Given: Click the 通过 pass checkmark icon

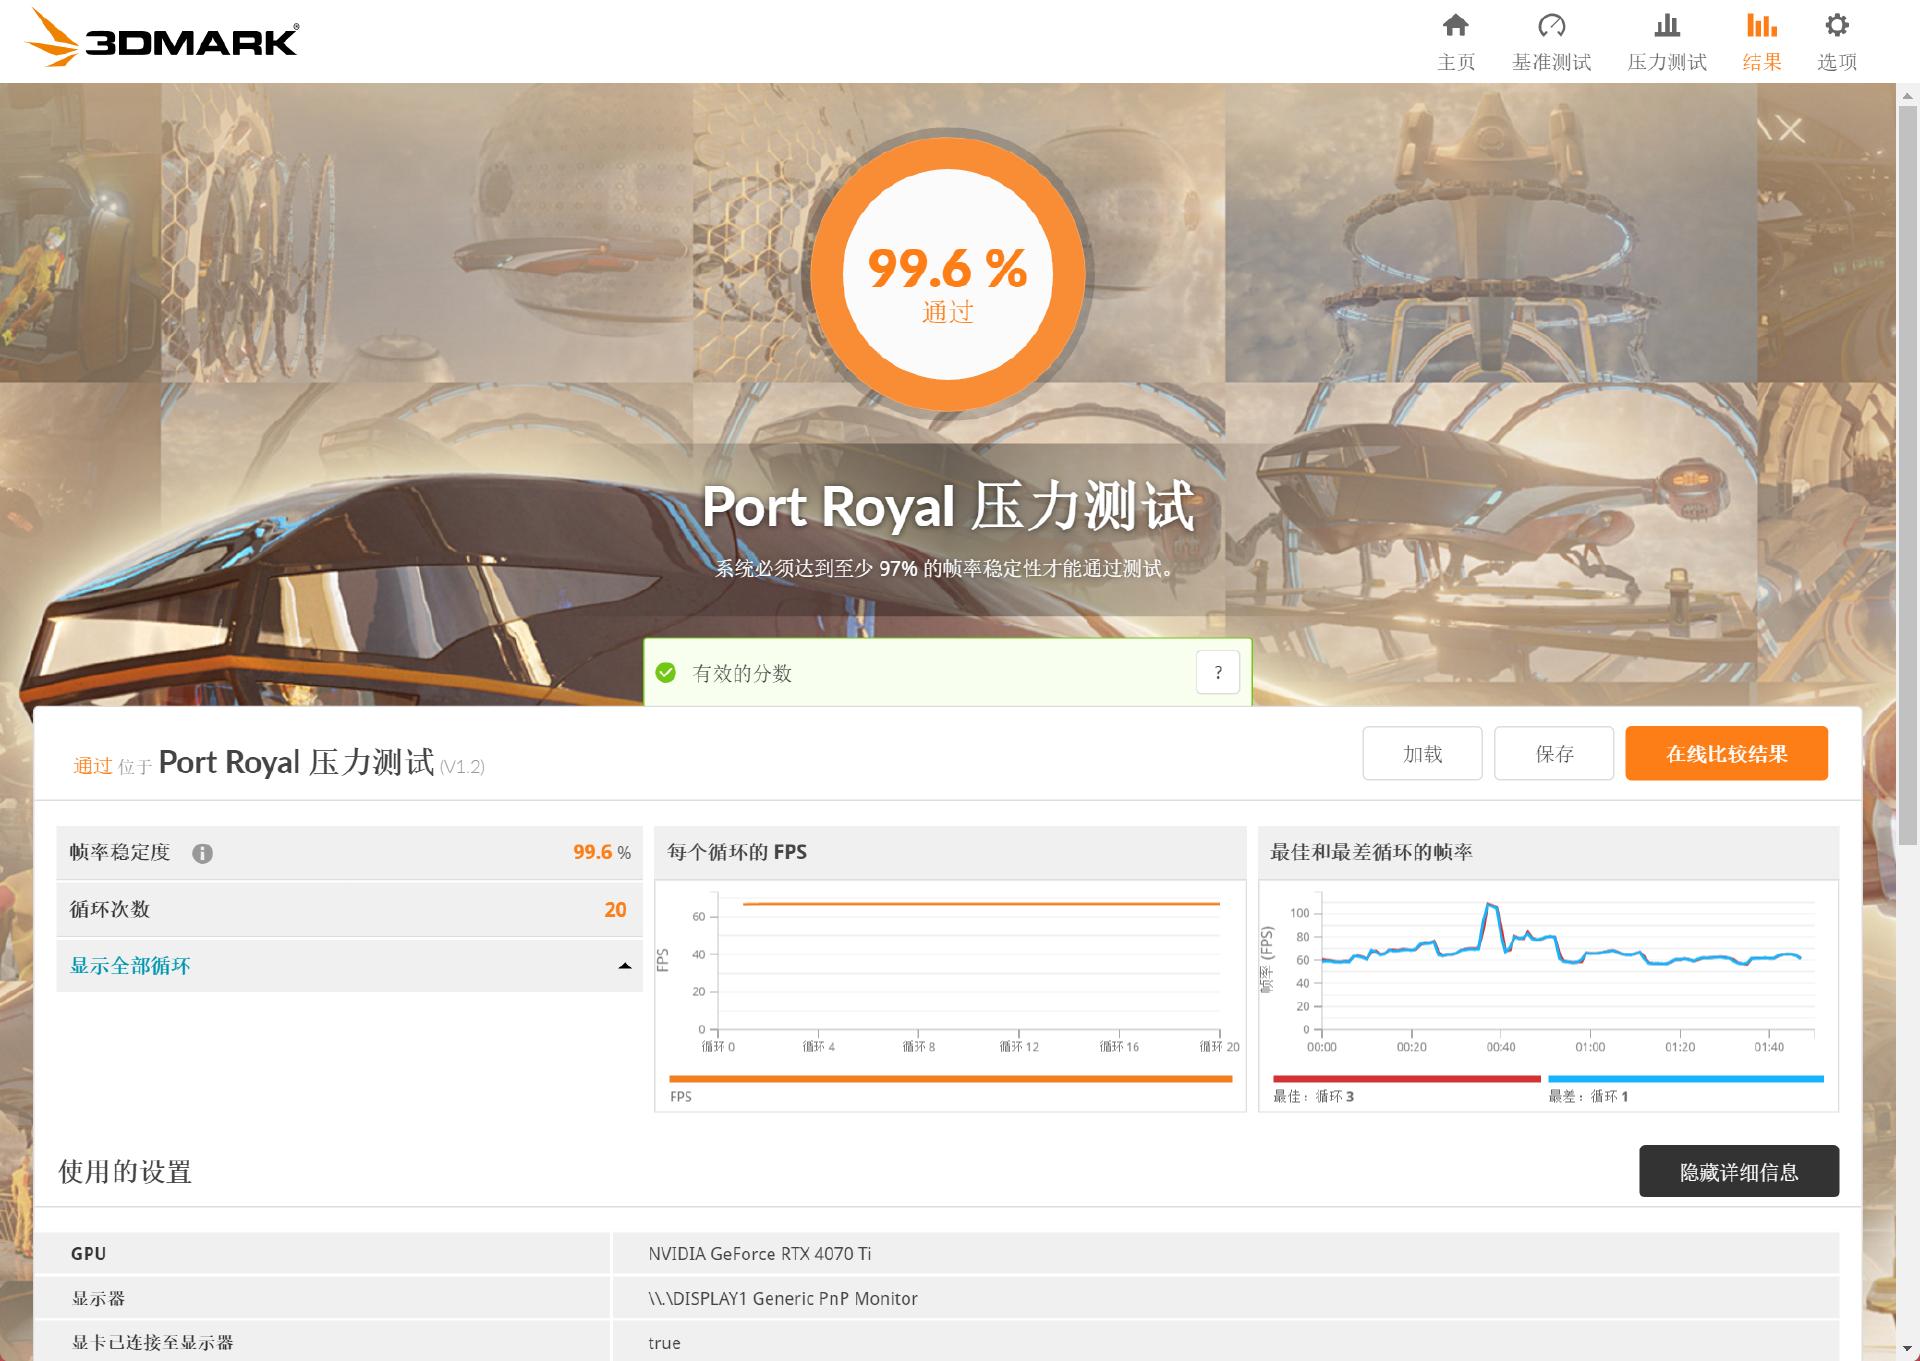Looking at the screenshot, I should click(x=665, y=673).
